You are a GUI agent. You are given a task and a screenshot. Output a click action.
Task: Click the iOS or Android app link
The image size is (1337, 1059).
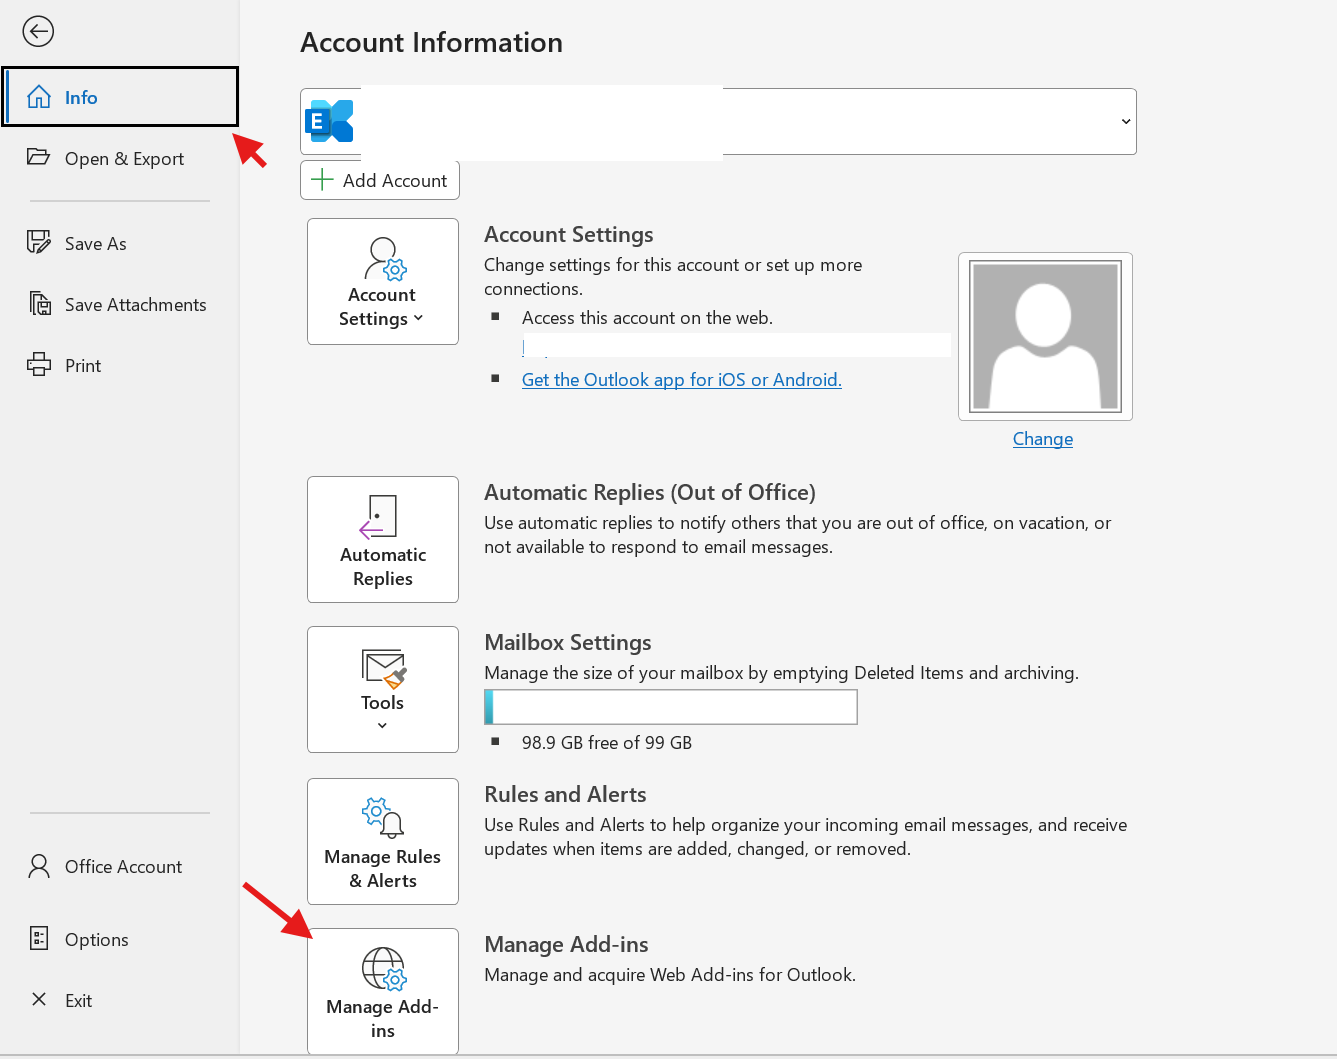coord(682,380)
